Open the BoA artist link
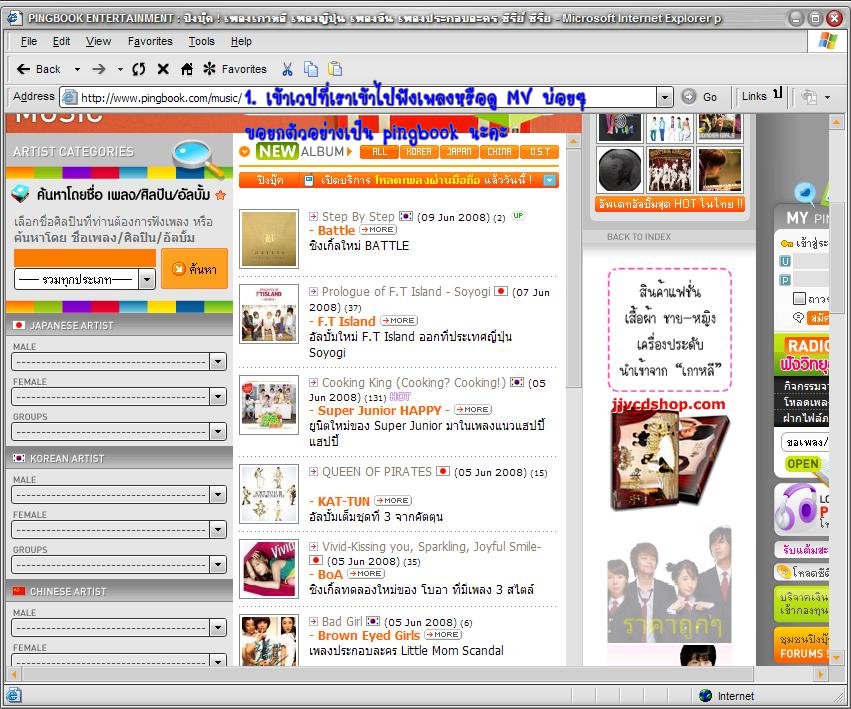The width and height of the screenshot is (851, 709). point(330,574)
